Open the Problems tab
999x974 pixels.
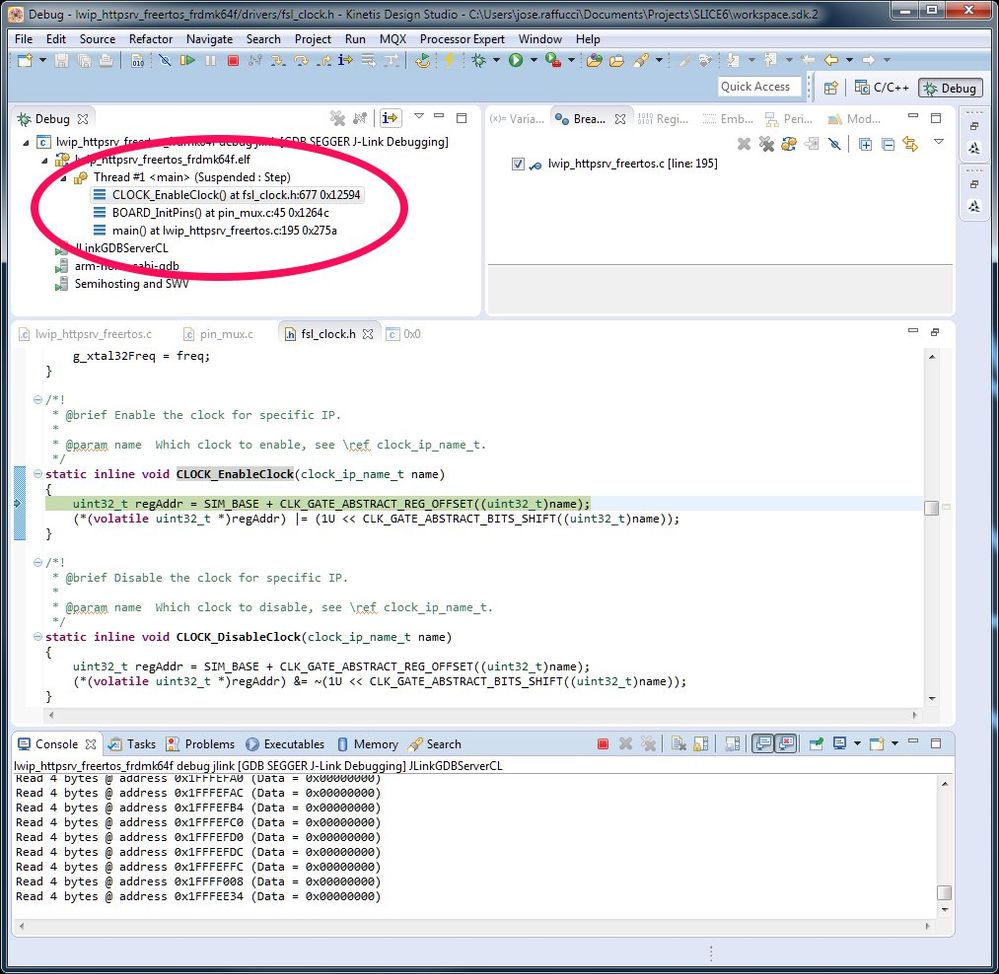click(201, 744)
